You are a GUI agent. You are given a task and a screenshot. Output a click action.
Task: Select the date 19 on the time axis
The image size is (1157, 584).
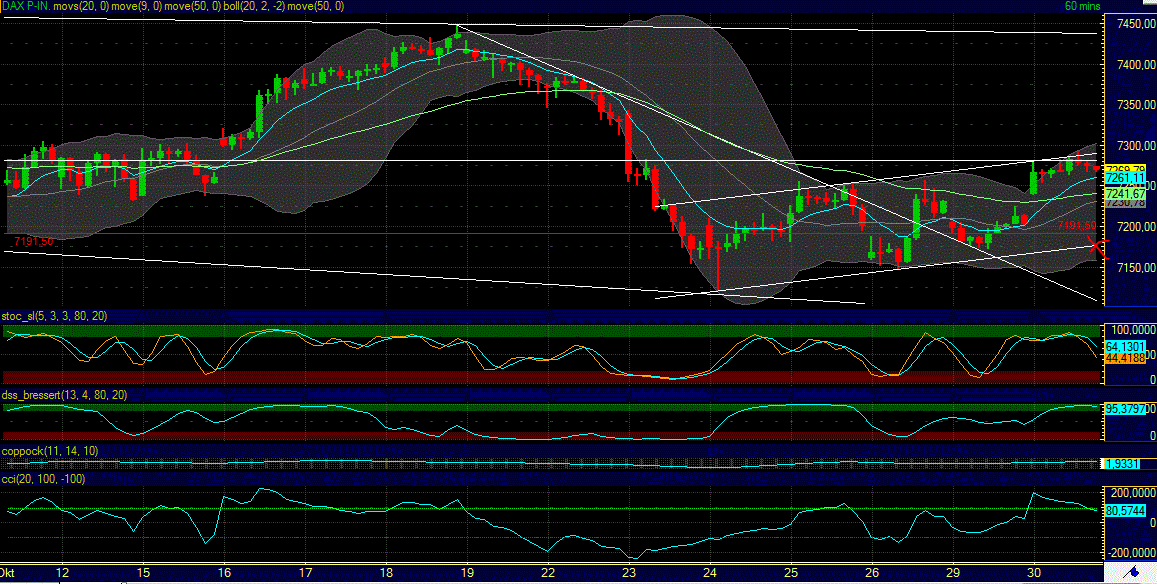(x=466, y=573)
